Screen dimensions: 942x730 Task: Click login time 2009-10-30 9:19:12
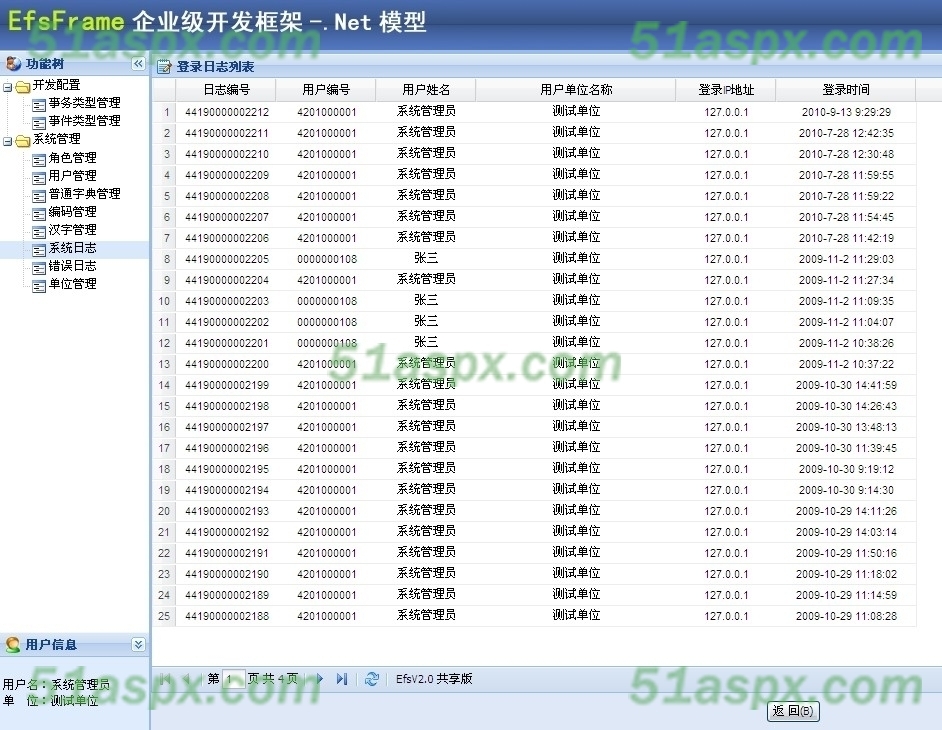coord(846,469)
